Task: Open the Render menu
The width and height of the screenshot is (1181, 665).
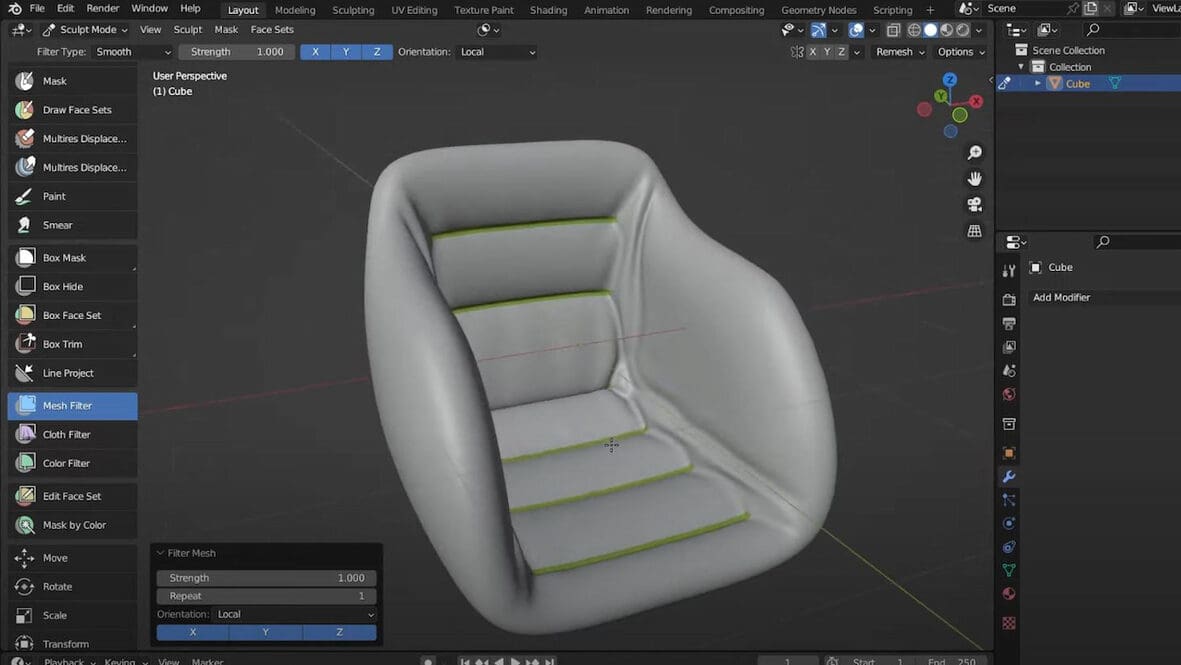Action: pyautogui.click(x=102, y=8)
